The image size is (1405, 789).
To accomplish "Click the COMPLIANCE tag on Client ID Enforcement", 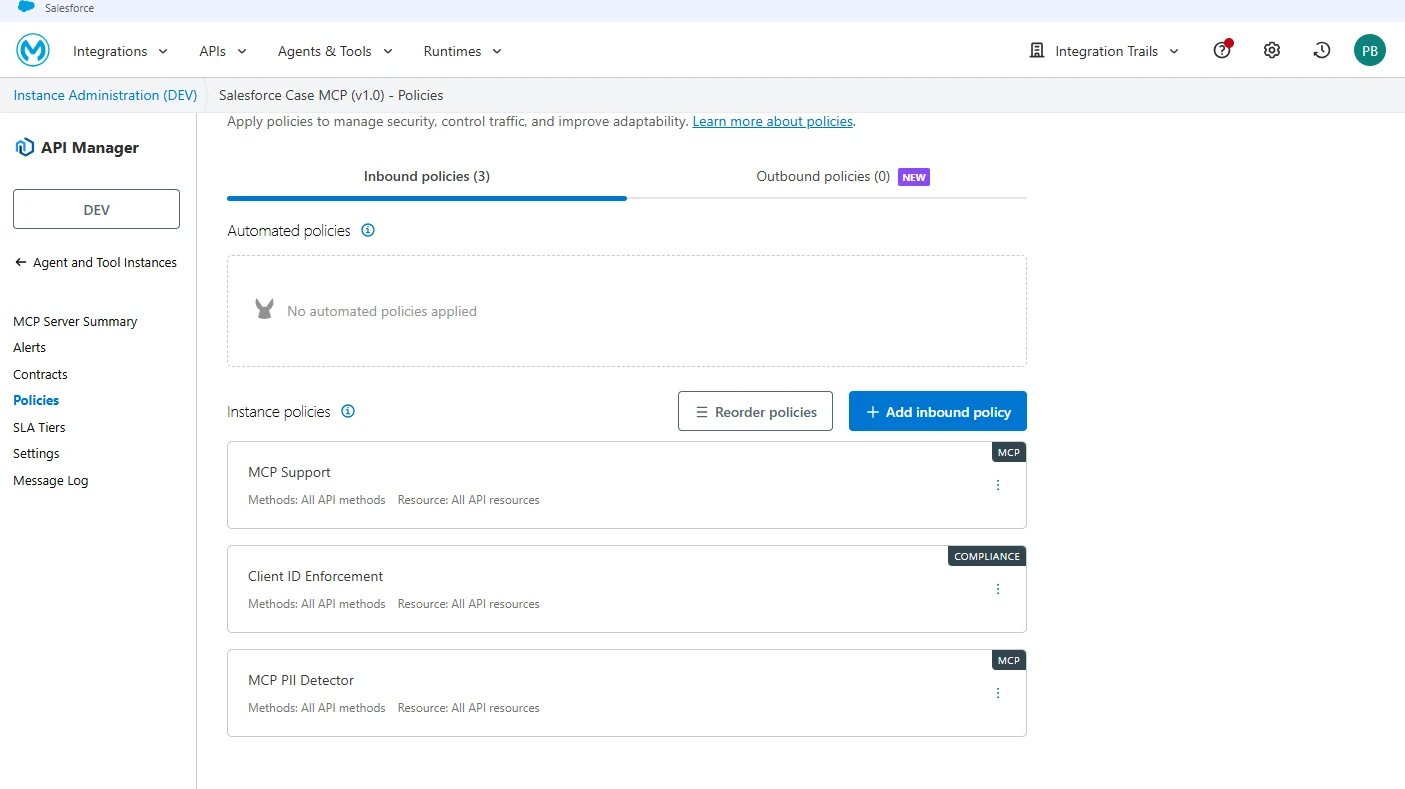I will 987,556.
